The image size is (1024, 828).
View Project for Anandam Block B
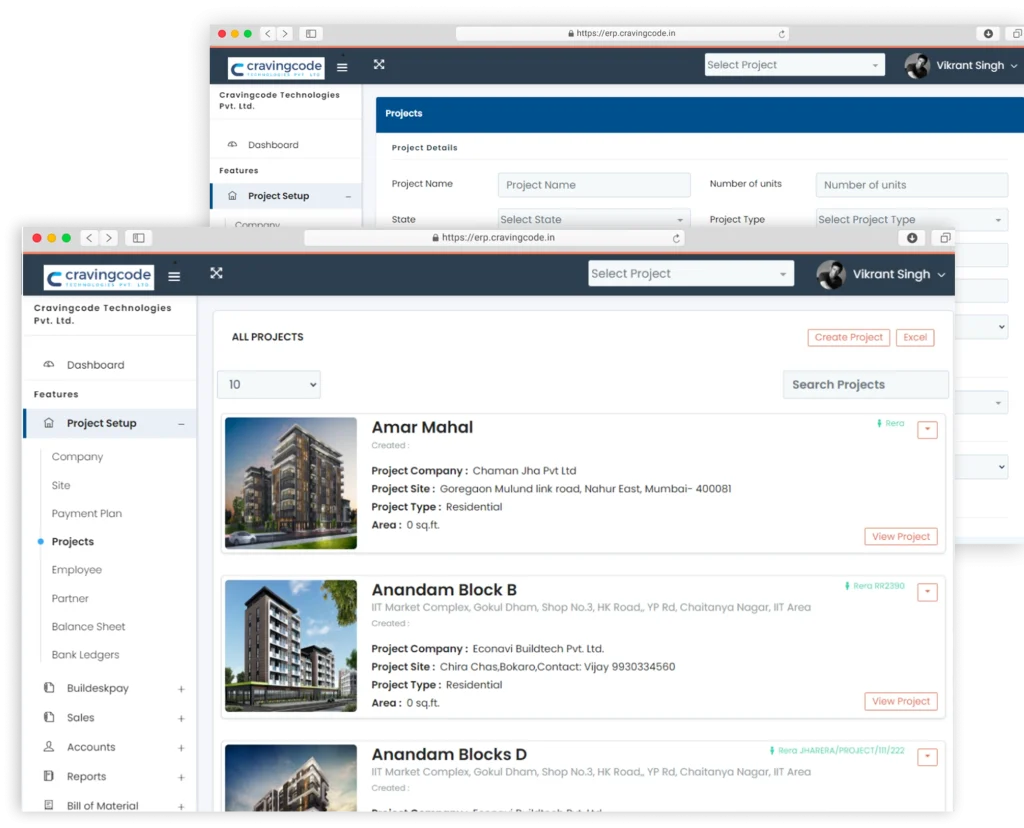pos(900,702)
